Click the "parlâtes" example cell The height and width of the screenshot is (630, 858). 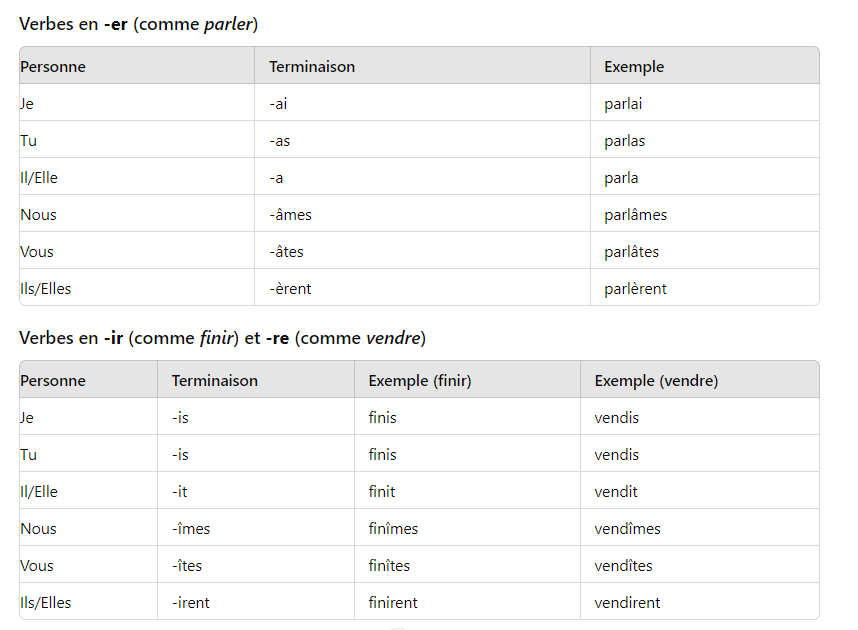click(x=631, y=252)
